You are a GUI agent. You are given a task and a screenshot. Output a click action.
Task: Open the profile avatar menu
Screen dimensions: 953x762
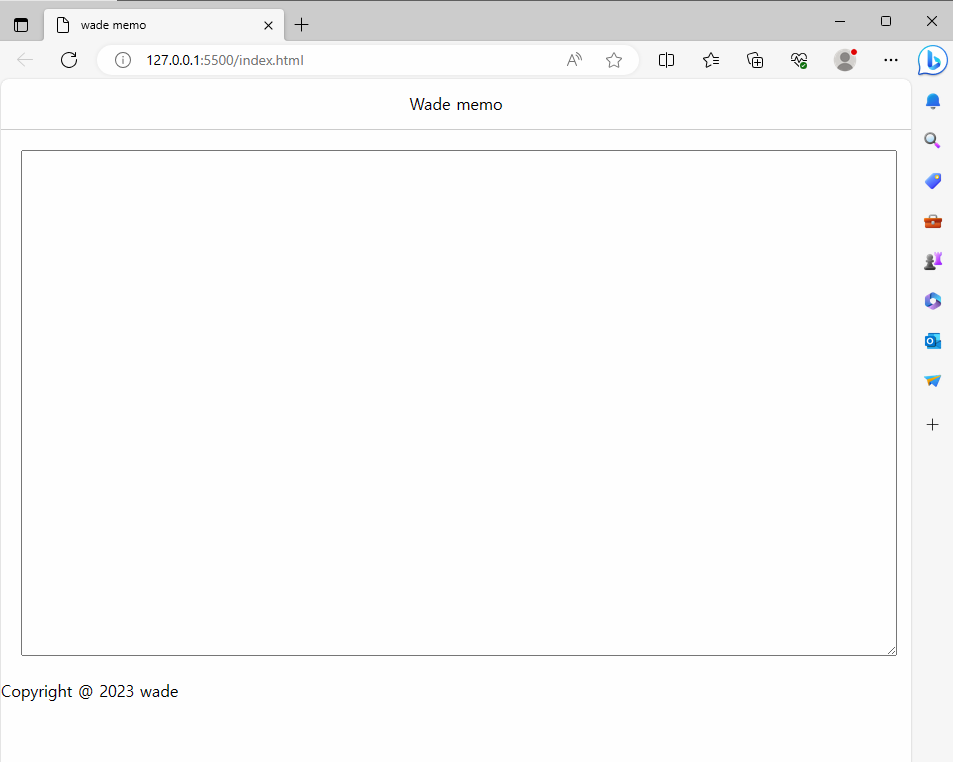coord(845,60)
